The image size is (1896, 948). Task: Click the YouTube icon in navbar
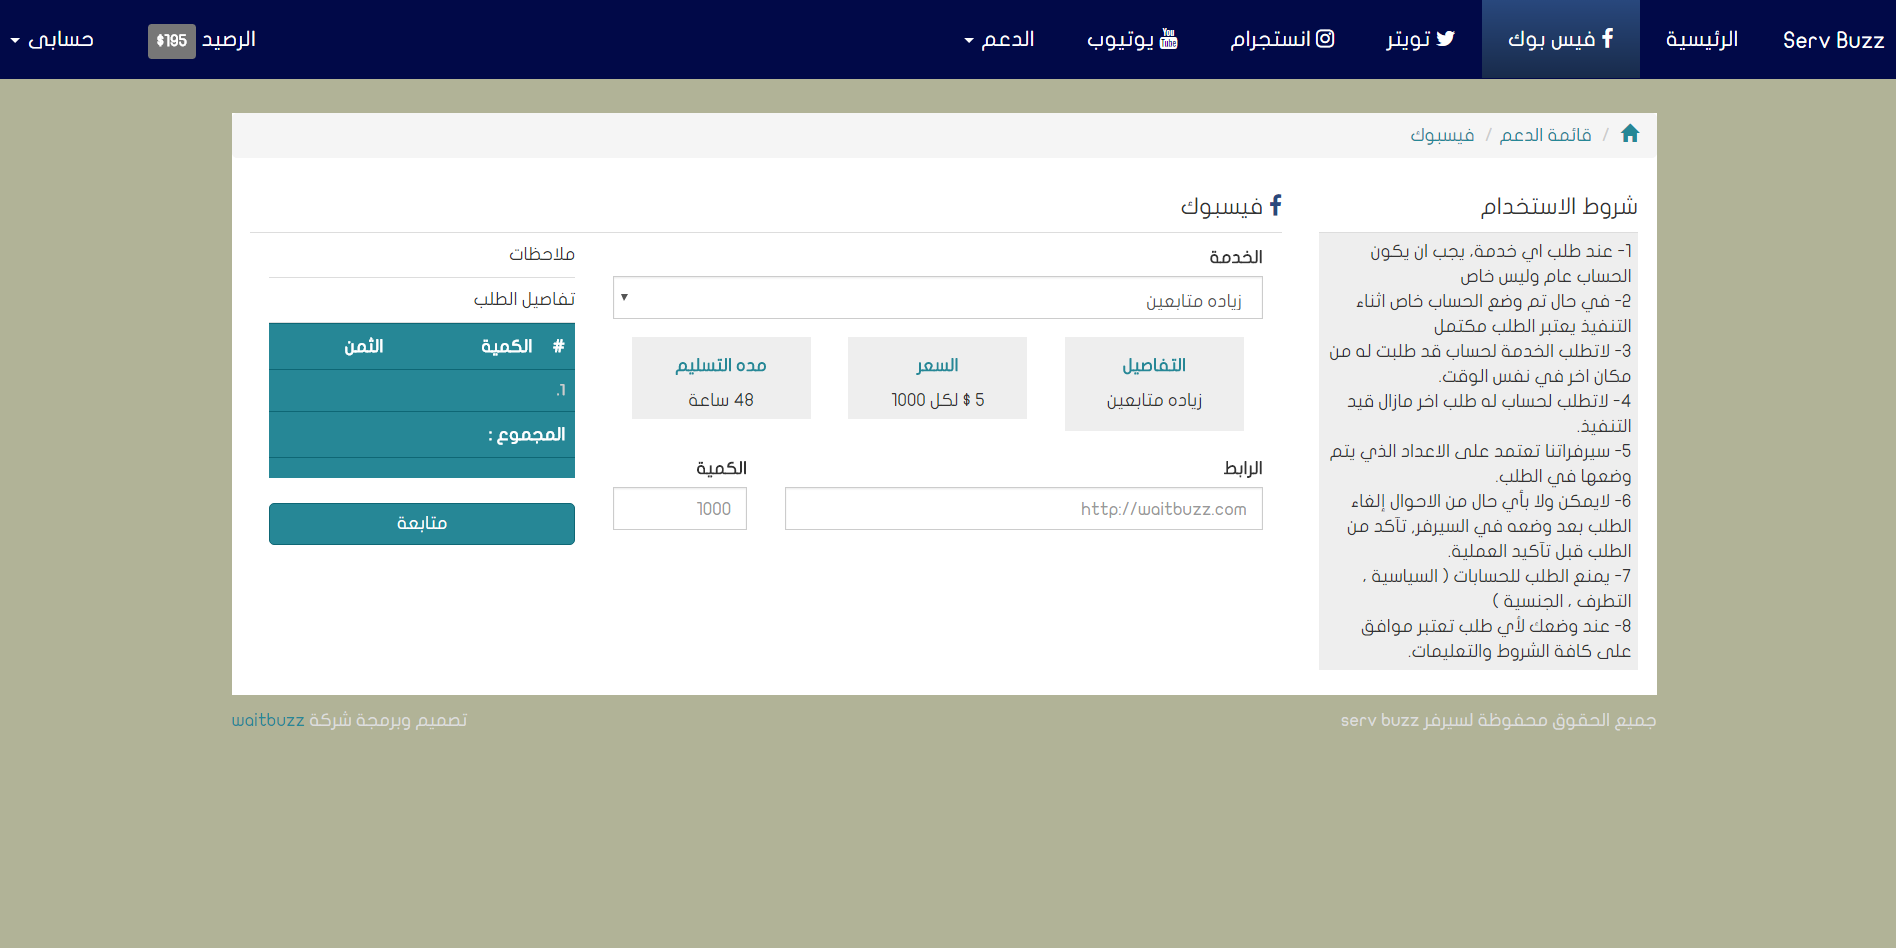tap(1168, 39)
